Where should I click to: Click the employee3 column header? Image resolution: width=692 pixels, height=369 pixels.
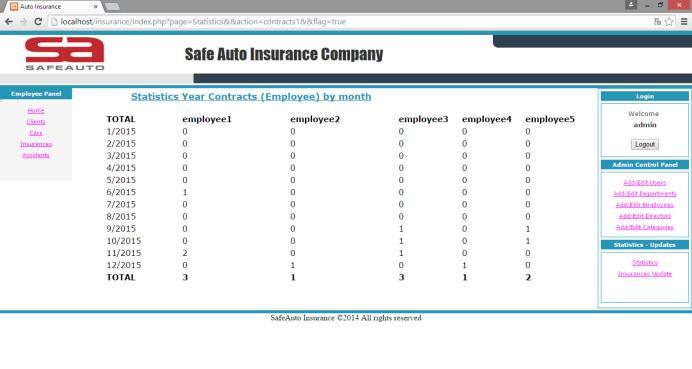(x=423, y=119)
